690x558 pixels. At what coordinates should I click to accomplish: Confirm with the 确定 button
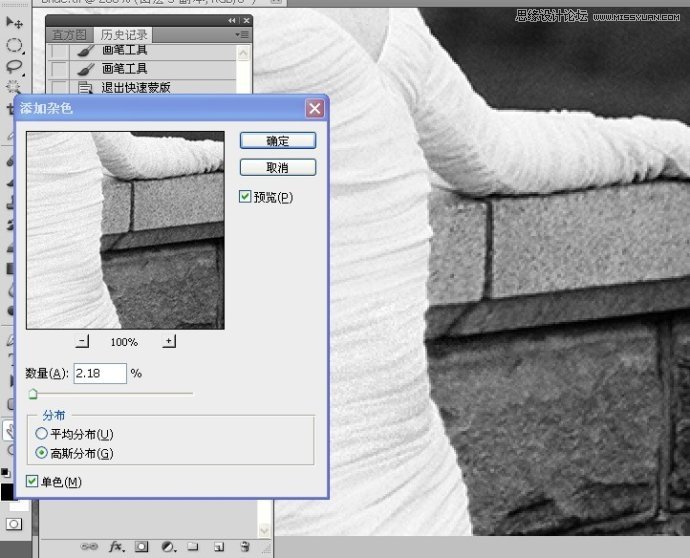pos(278,141)
